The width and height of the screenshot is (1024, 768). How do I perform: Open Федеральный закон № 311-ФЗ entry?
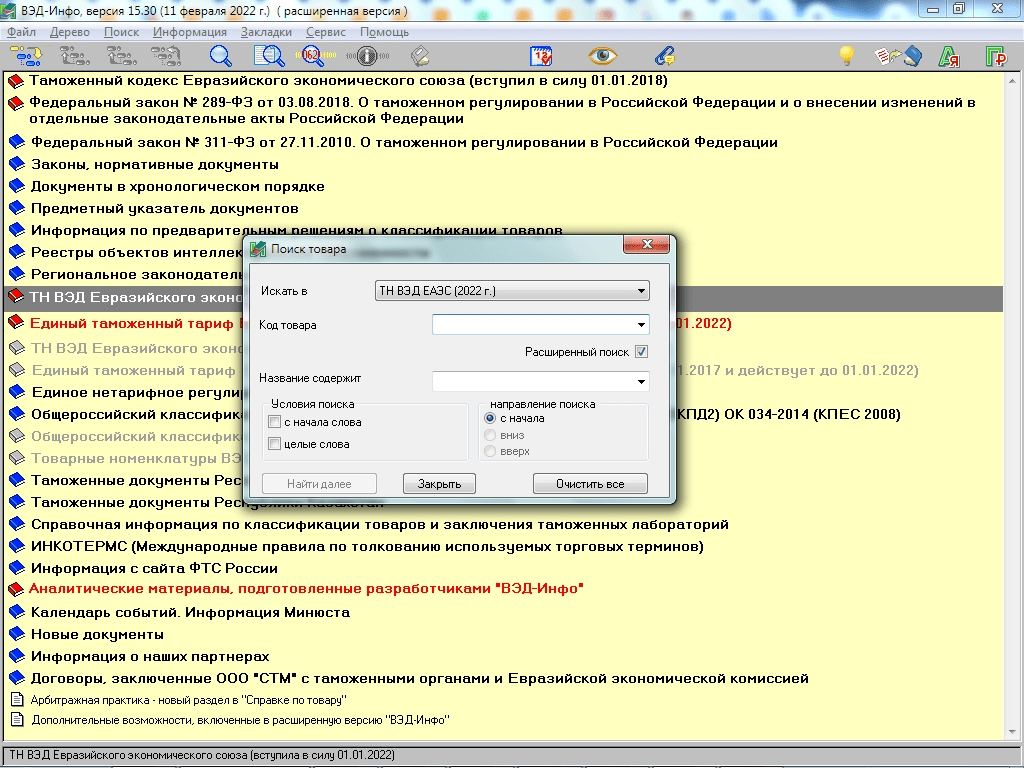click(404, 142)
